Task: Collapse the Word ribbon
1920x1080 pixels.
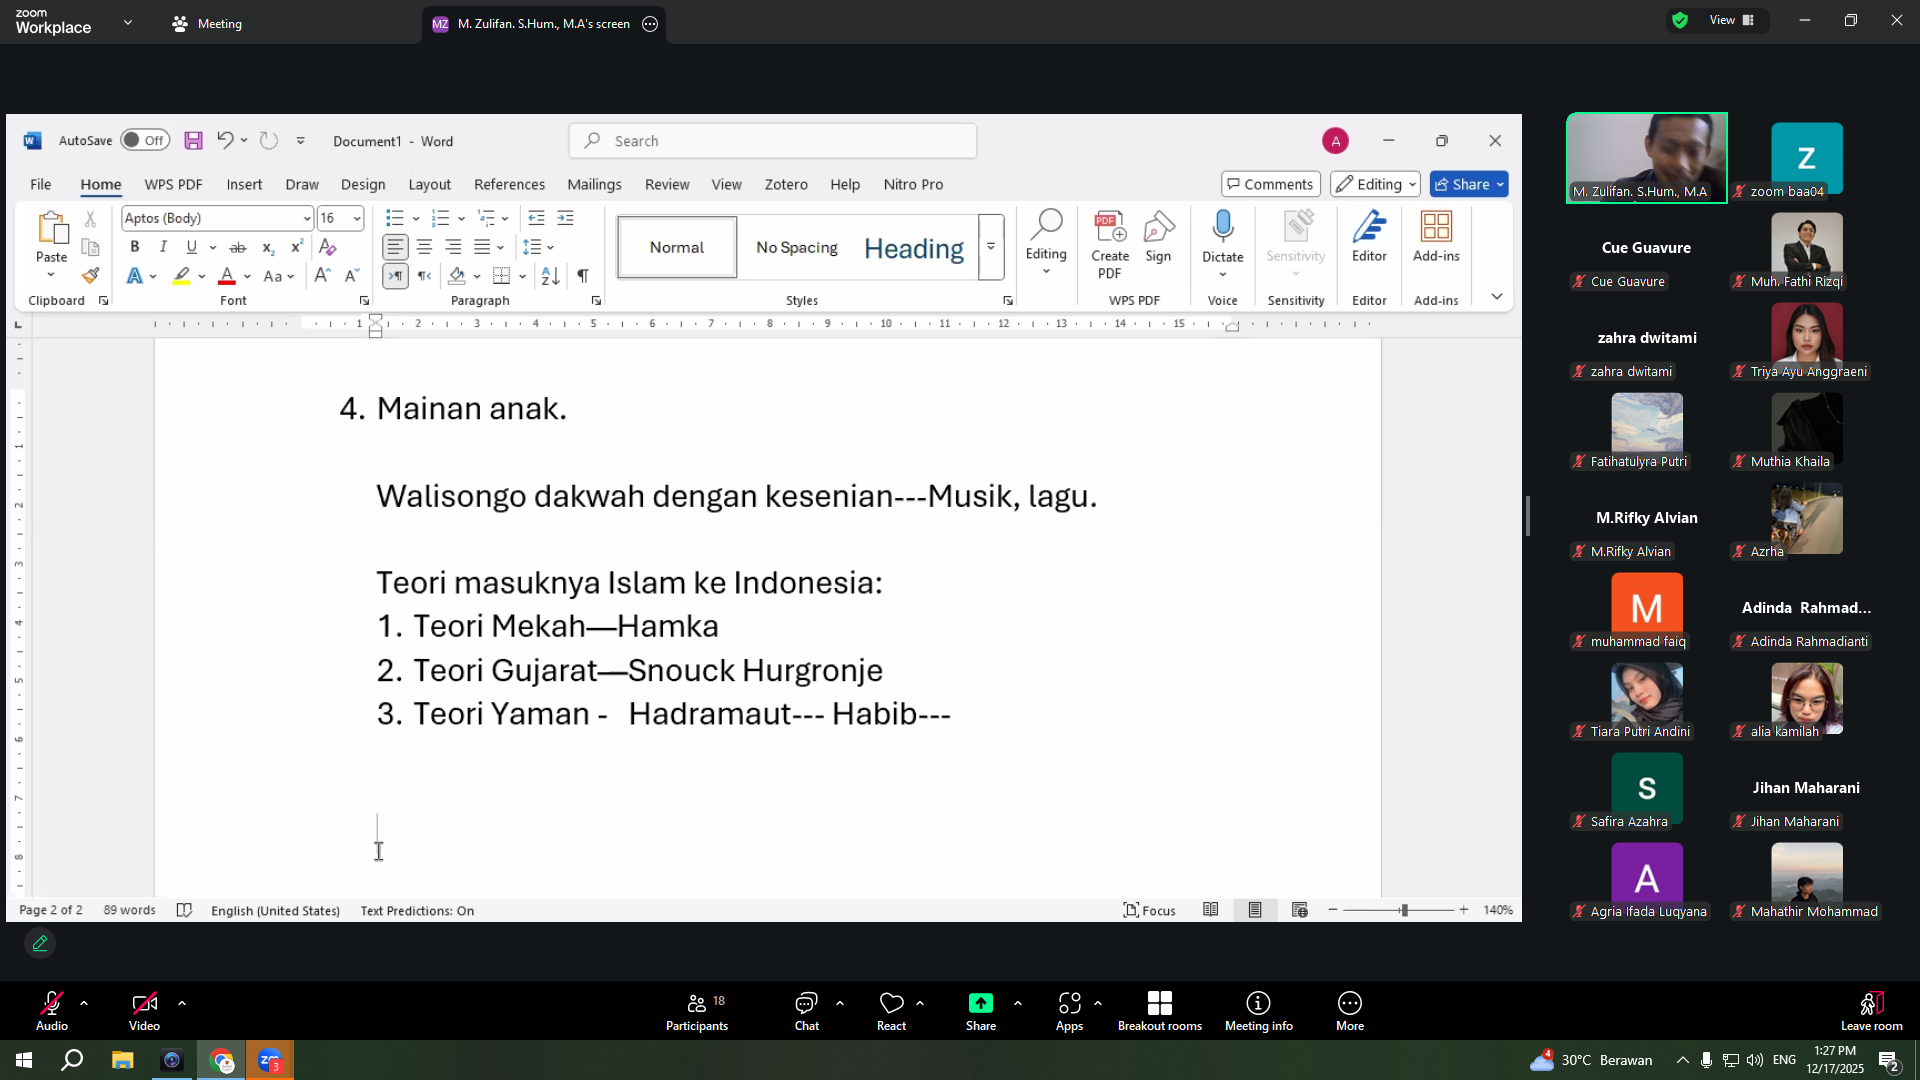Action: click(1496, 297)
